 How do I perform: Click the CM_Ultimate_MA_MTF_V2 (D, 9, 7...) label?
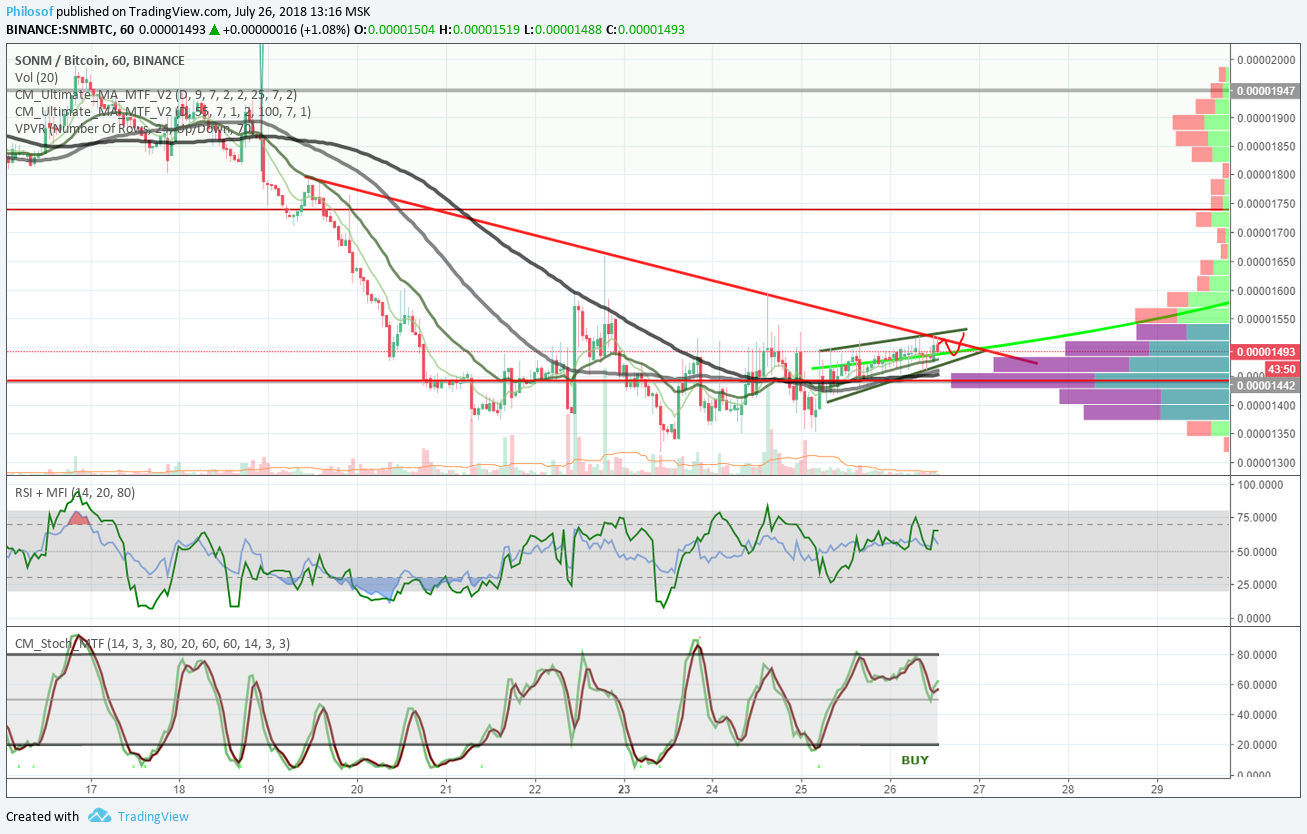coord(155,94)
